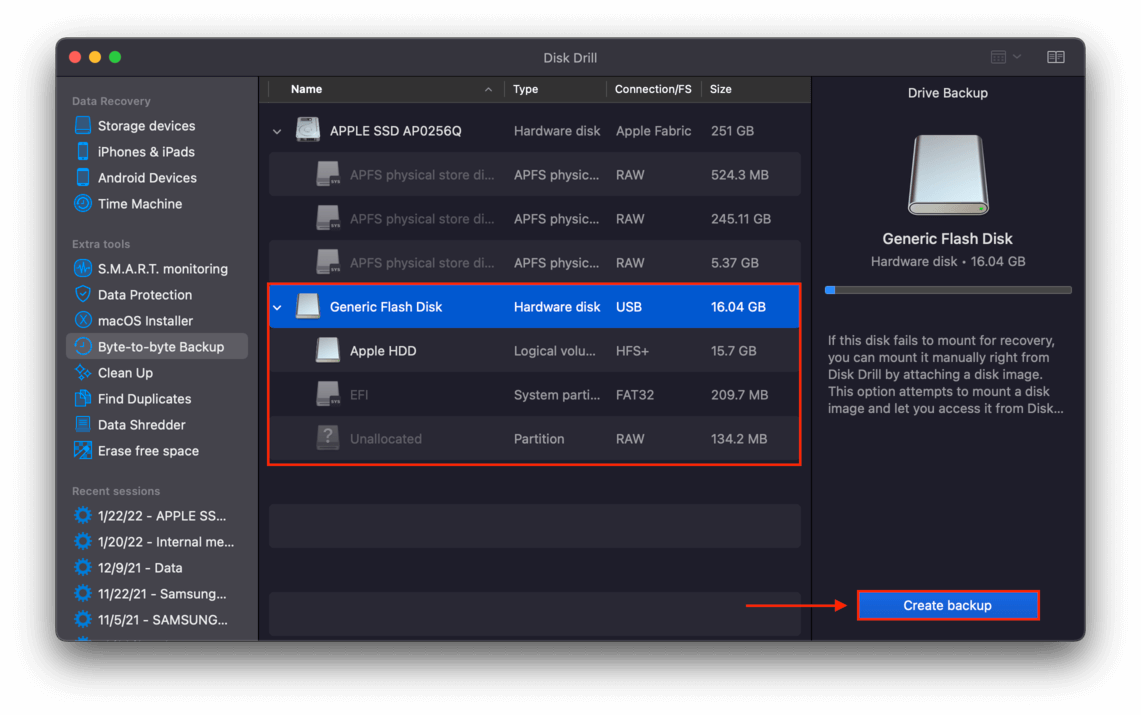
Task: Click gear icon of 12/9/21 Data session
Action: [x=83, y=567]
